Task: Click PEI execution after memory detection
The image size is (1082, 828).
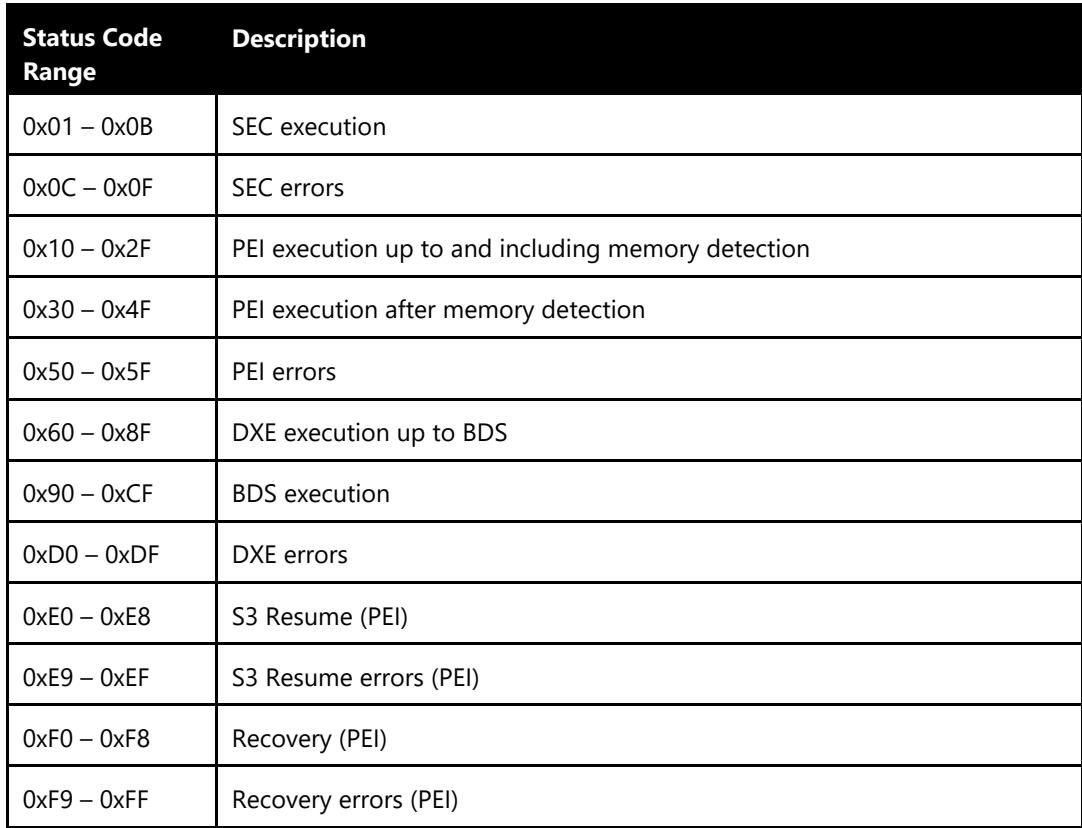Action: tap(438, 309)
